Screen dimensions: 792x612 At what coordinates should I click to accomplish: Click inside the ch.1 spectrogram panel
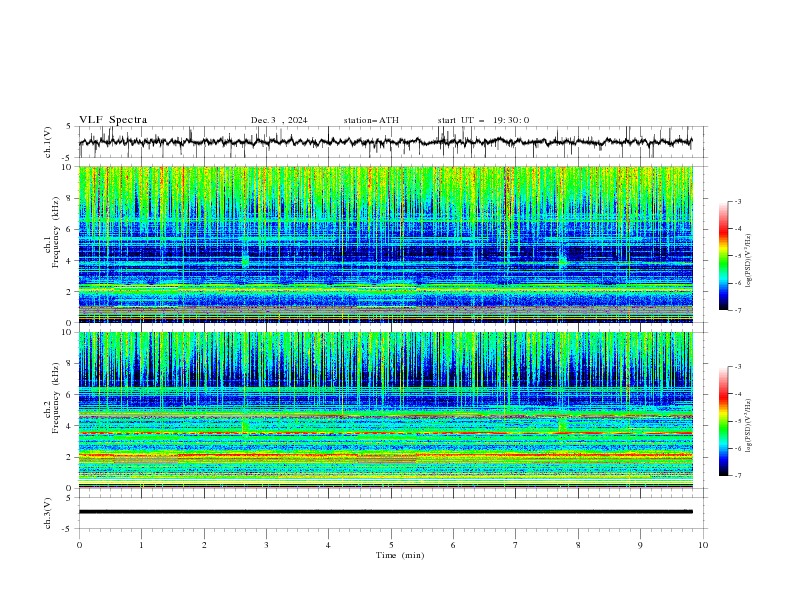[x=385, y=244]
